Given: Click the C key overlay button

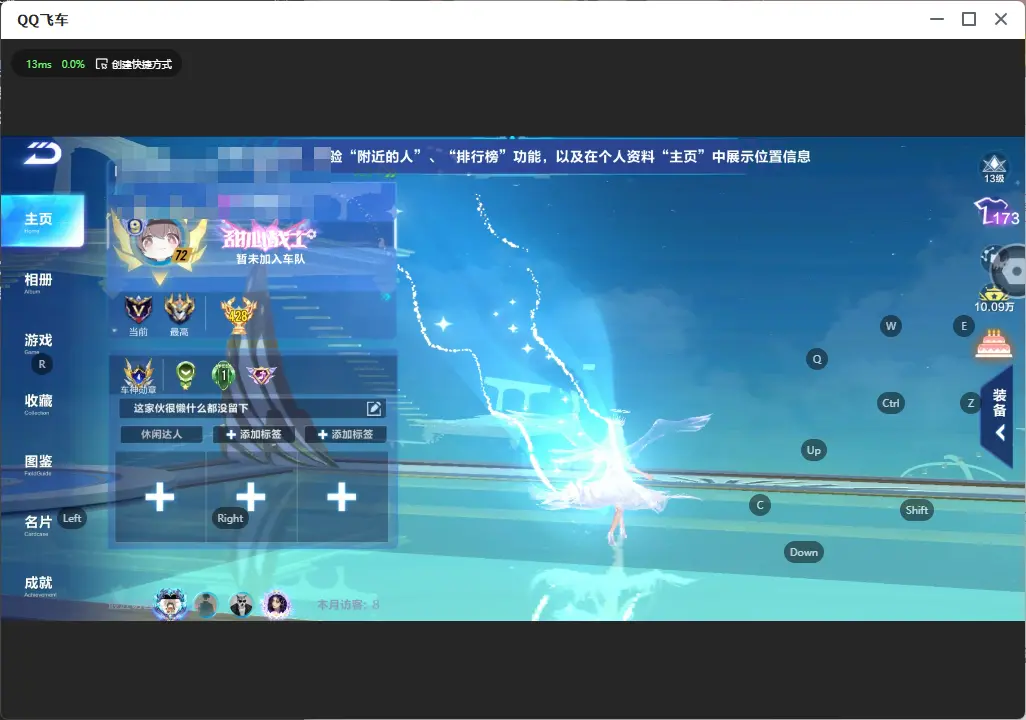Looking at the screenshot, I should [760, 505].
